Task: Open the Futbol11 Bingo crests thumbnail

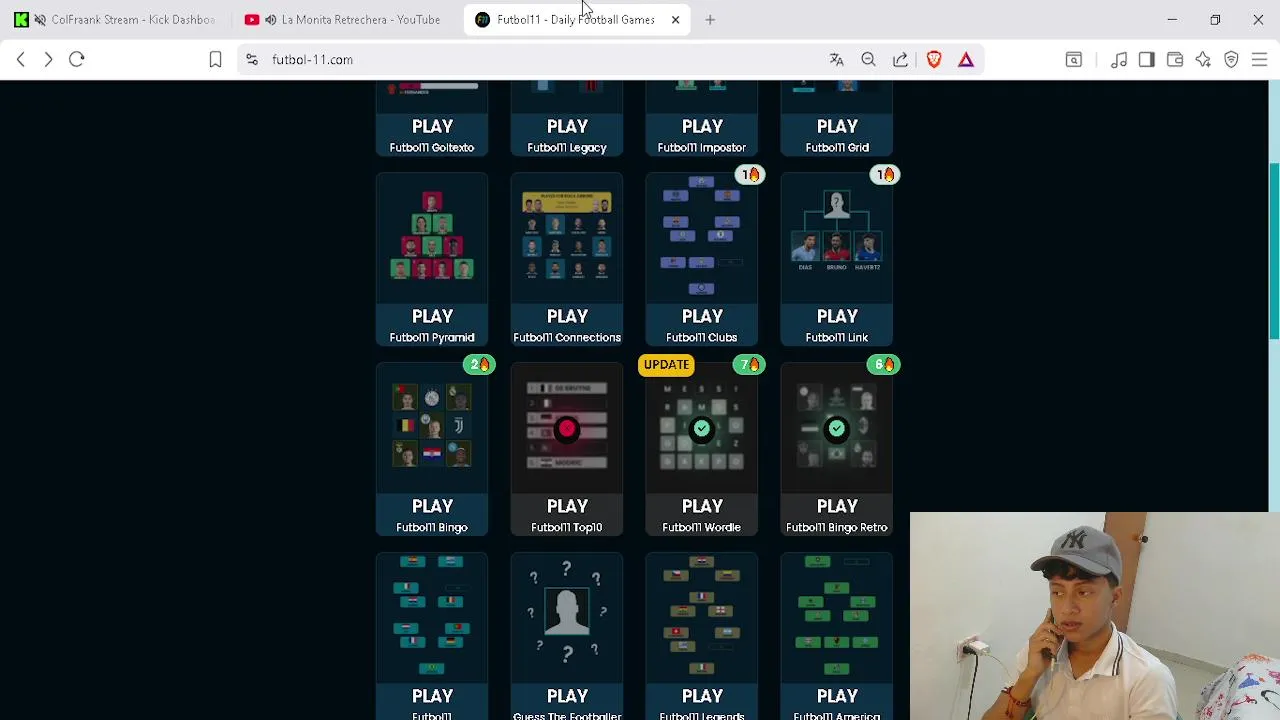Action: coord(432,427)
